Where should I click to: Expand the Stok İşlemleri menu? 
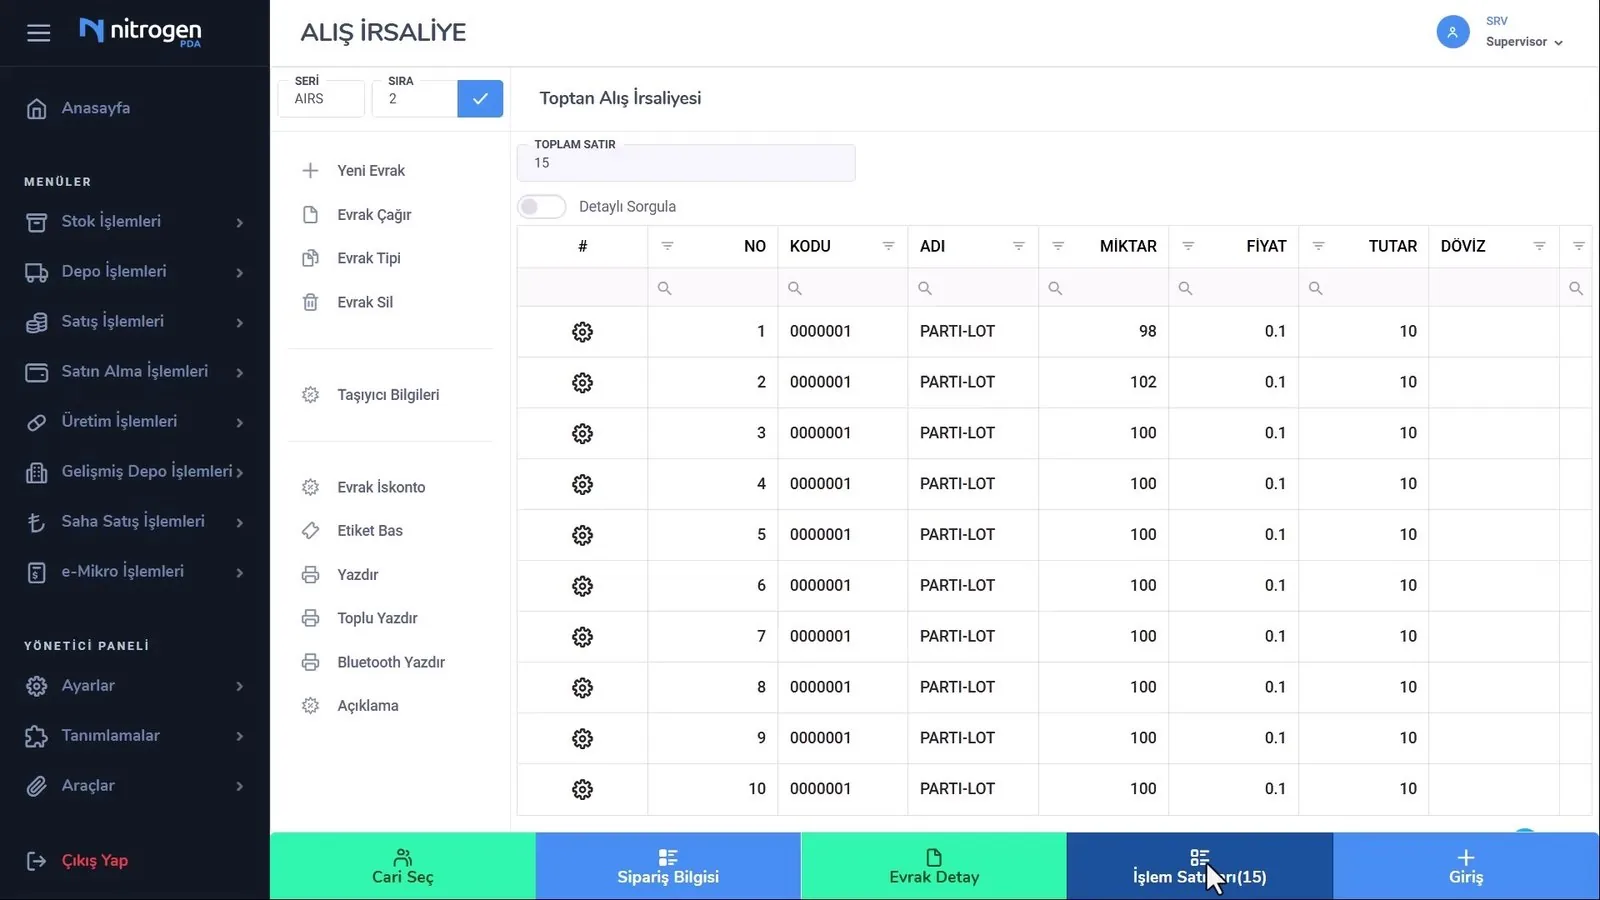tap(135, 222)
